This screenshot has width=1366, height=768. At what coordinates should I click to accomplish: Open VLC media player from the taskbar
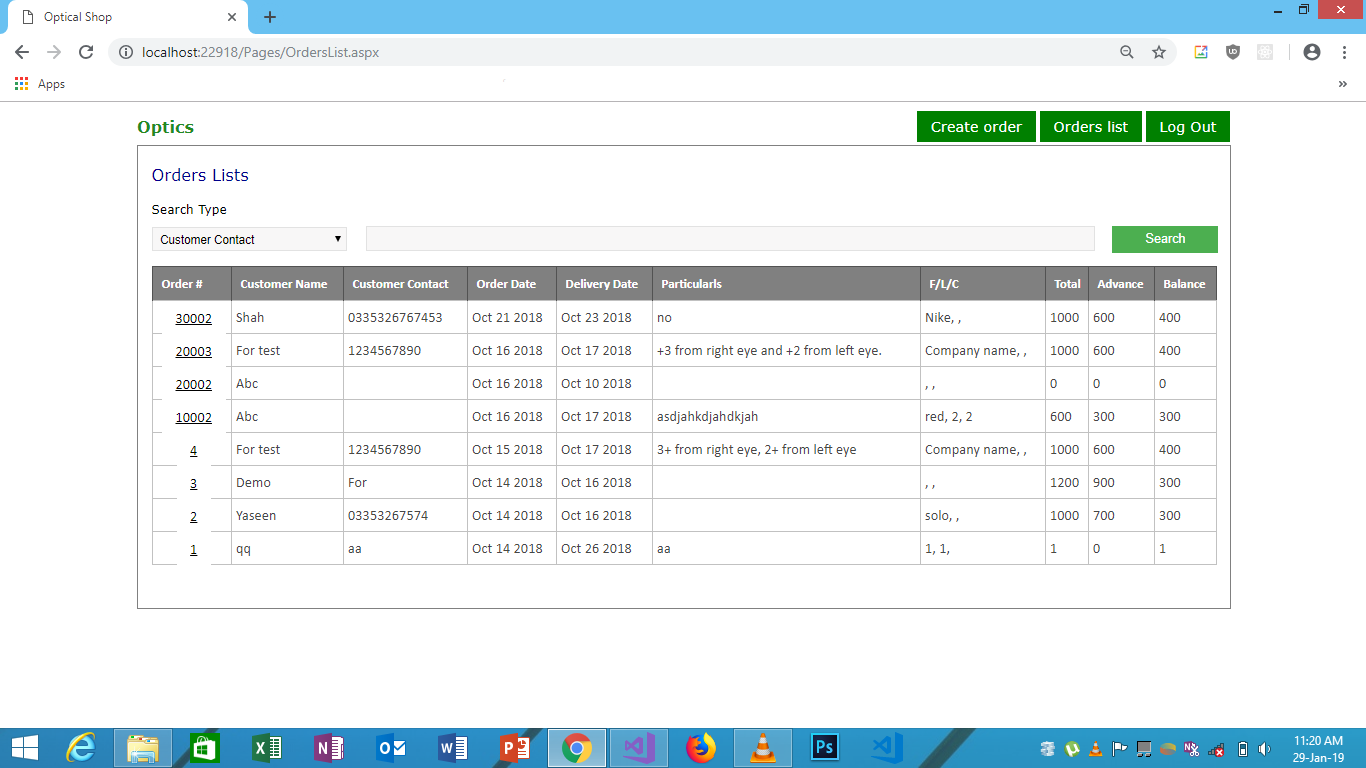763,748
